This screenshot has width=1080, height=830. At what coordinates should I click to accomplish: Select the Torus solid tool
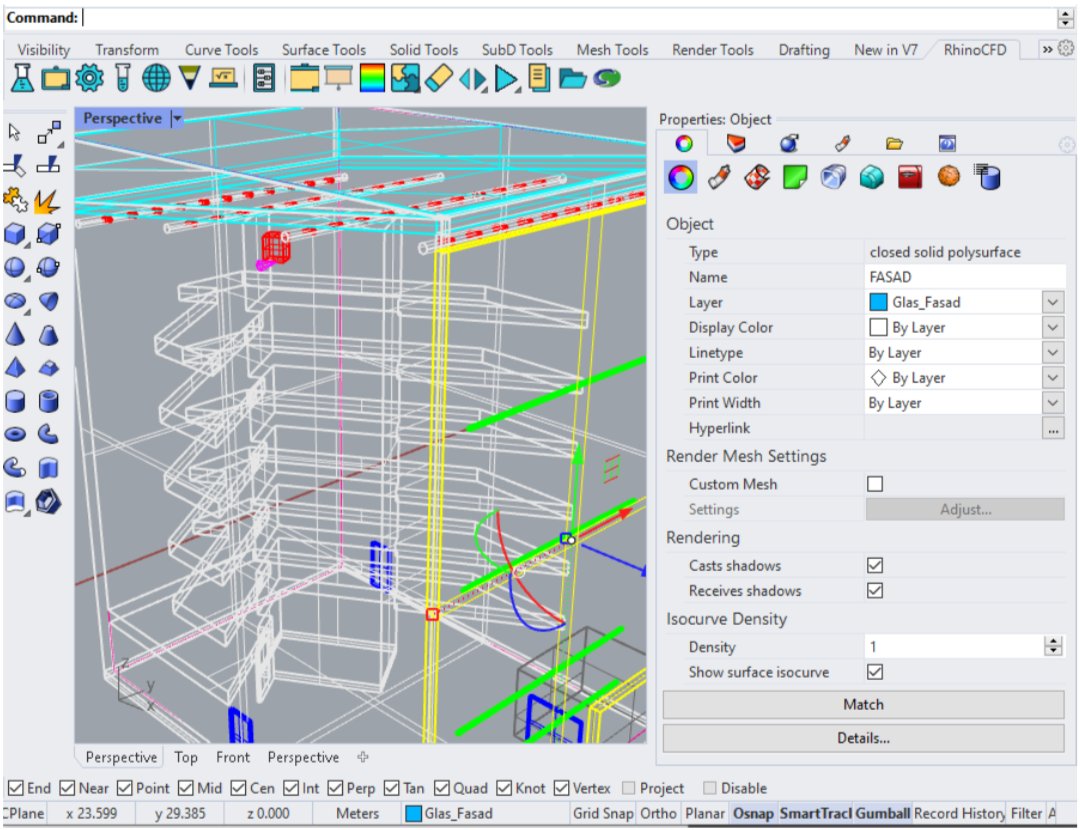coord(15,434)
